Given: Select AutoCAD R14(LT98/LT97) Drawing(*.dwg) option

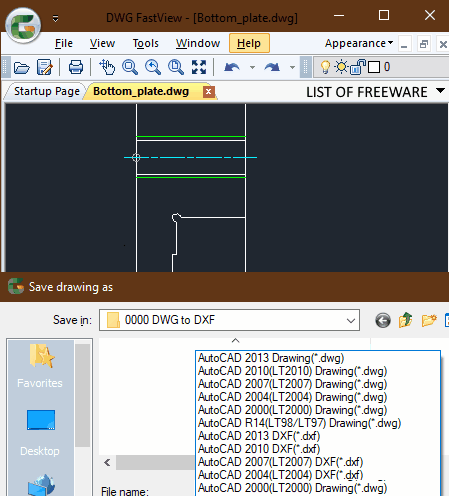Looking at the screenshot, I should (299, 423).
